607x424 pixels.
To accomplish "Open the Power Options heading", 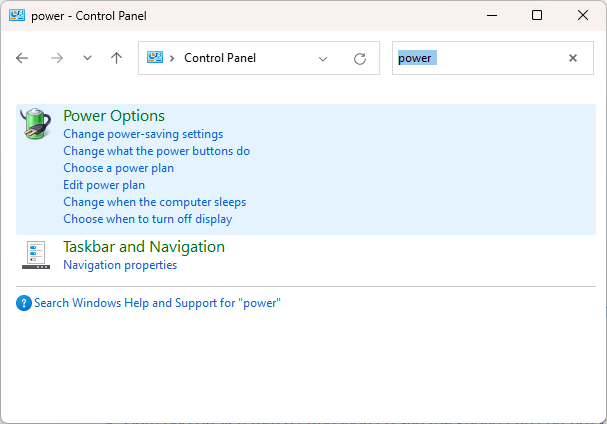I will click(x=114, y=116).
